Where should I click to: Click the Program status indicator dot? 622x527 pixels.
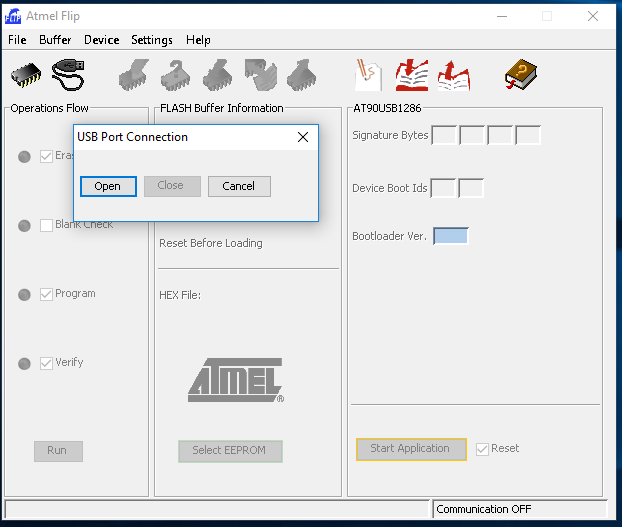[x=24, y=295]
